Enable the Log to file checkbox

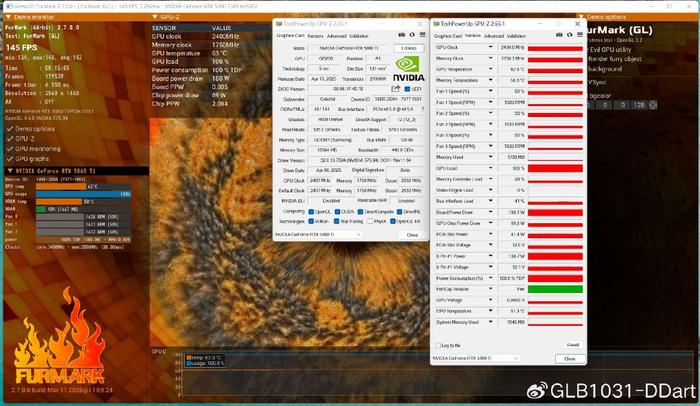click(x=438, y=346)
